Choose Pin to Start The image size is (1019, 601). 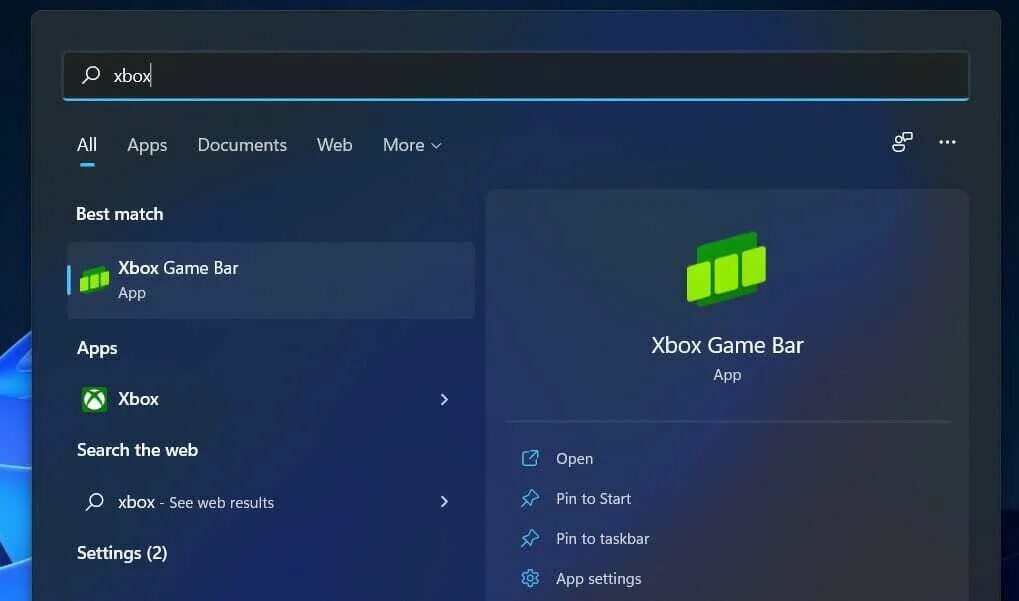593,498
